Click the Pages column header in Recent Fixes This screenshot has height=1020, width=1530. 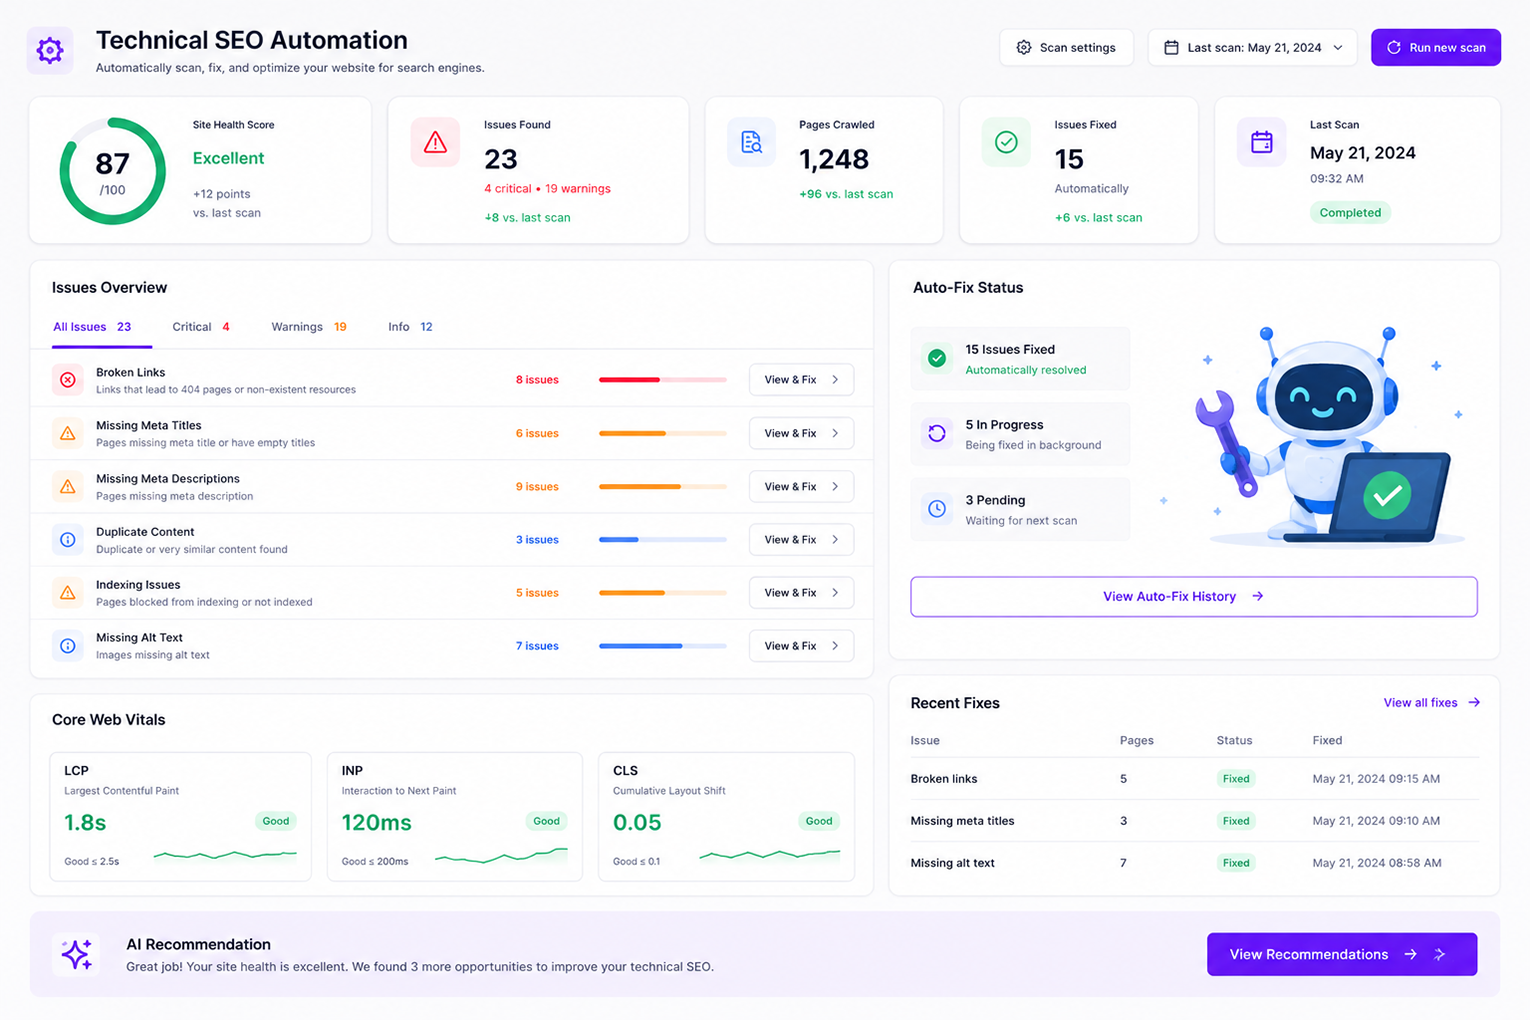(x=1137, y=741)
